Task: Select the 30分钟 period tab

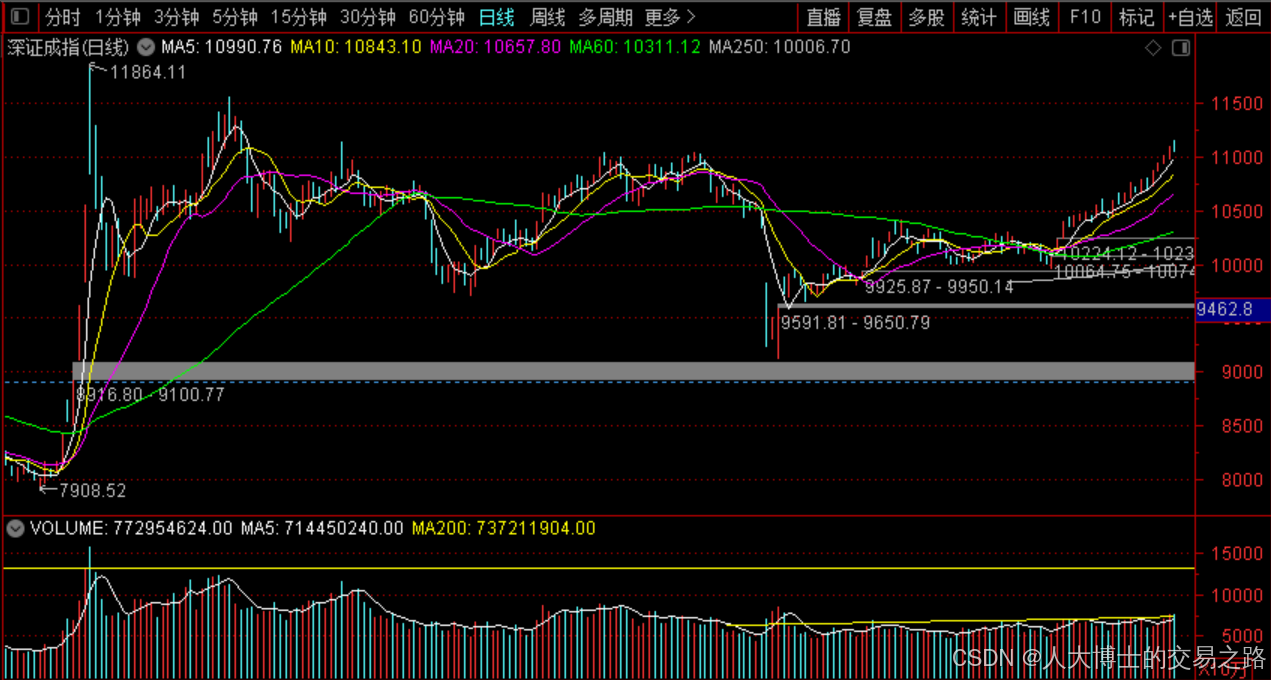Action: click(368, 17)
